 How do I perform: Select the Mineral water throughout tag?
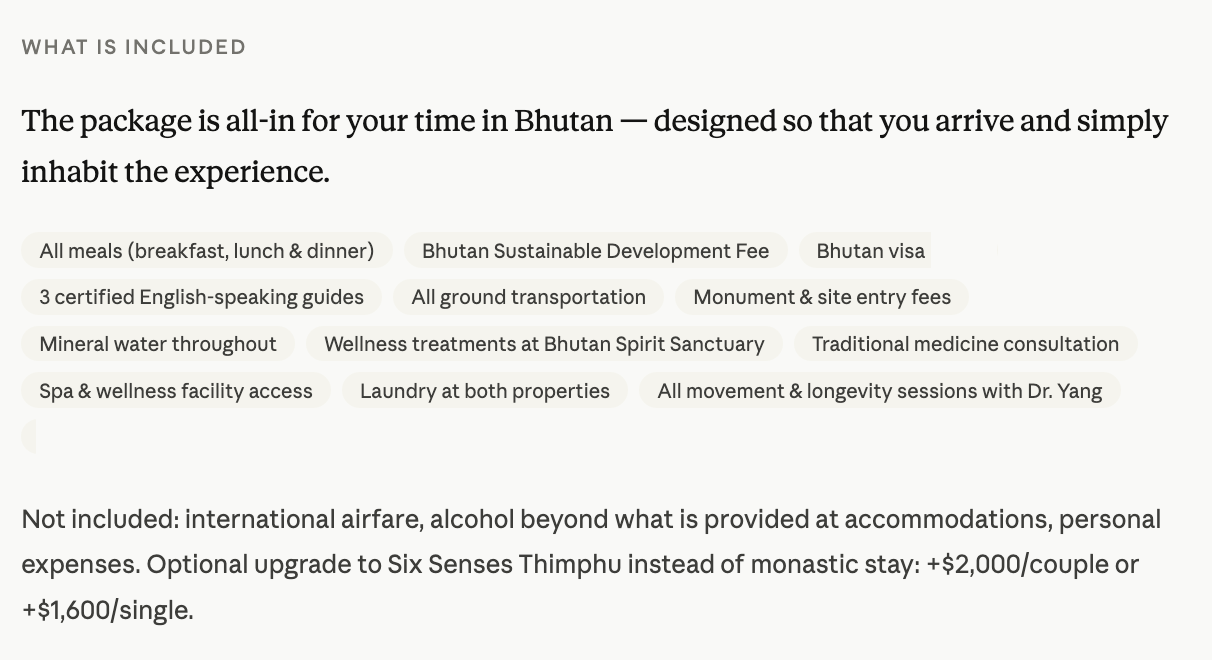(x=158, y=344)
